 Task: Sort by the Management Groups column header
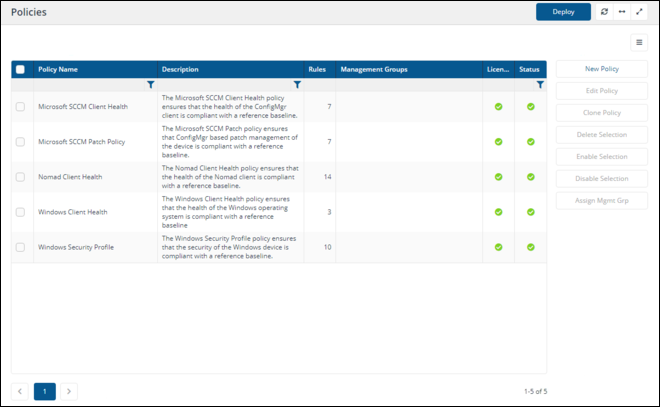tap(374, 70)
